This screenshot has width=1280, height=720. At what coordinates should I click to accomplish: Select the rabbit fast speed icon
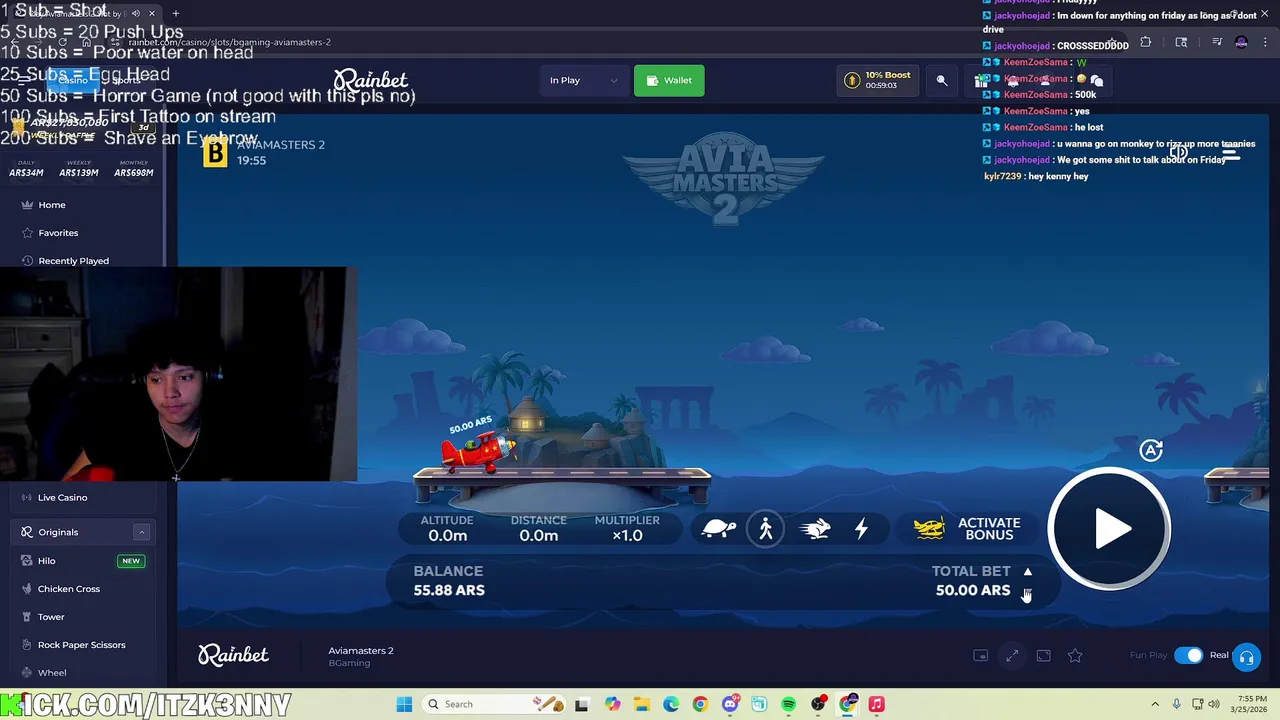(815, 528)
